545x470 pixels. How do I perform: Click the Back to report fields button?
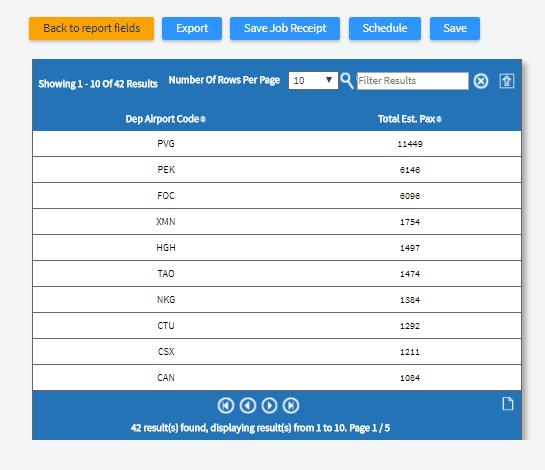click(x=91, y=29)
